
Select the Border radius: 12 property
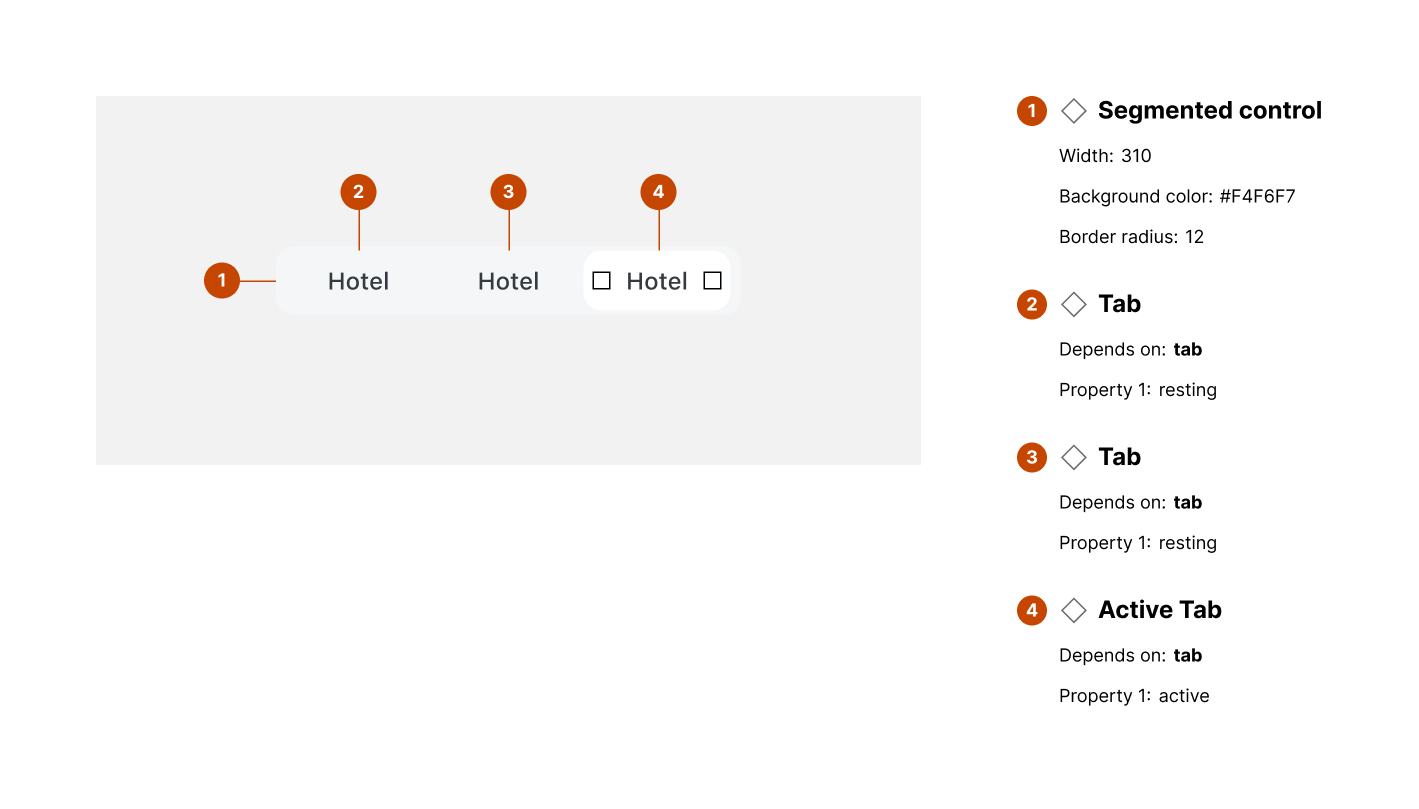point(1131,237)
